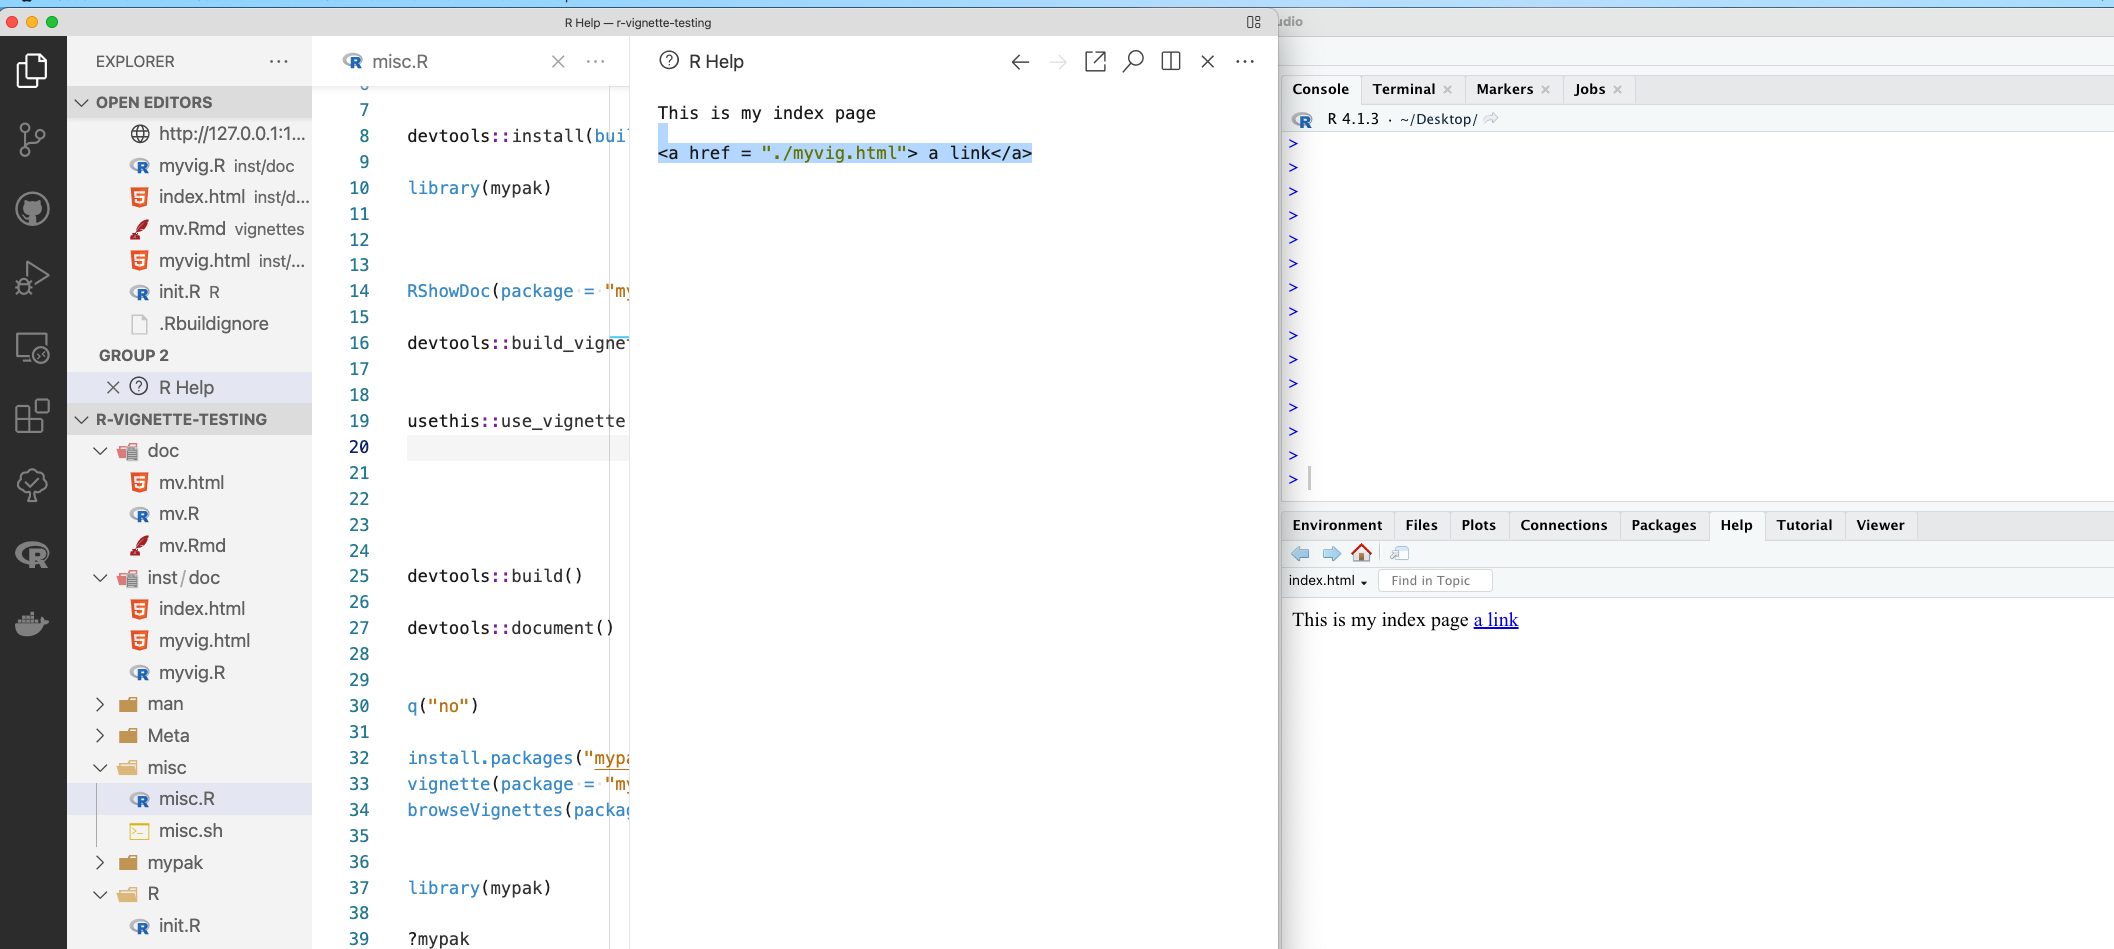The image size is (2114, 949).
Task: Open http://127.0.0.1 entry in open editors
Action: (x=190, y=134)
